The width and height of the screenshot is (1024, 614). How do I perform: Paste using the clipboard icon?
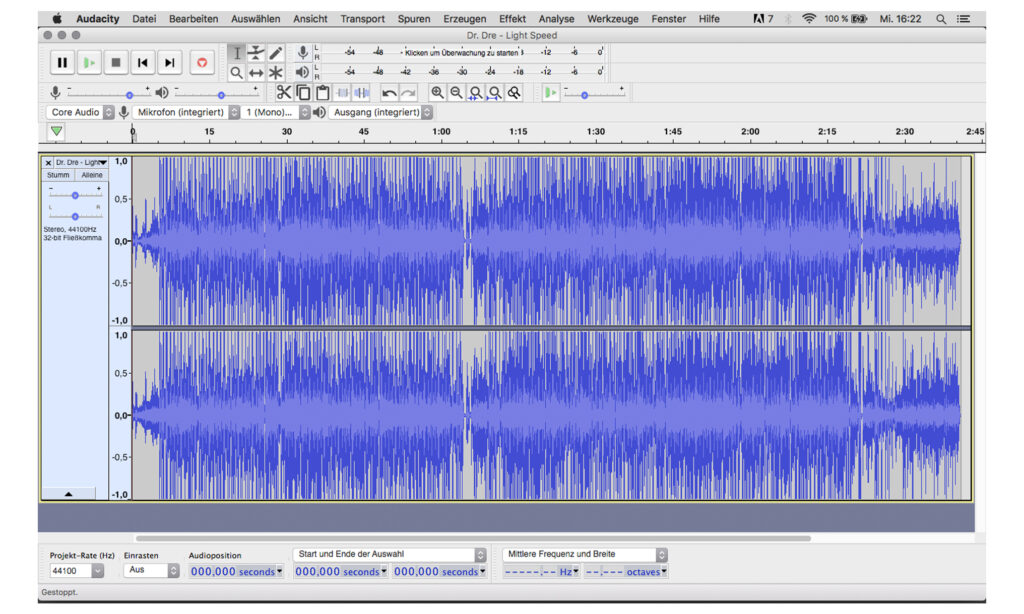(x=322, y=93)
